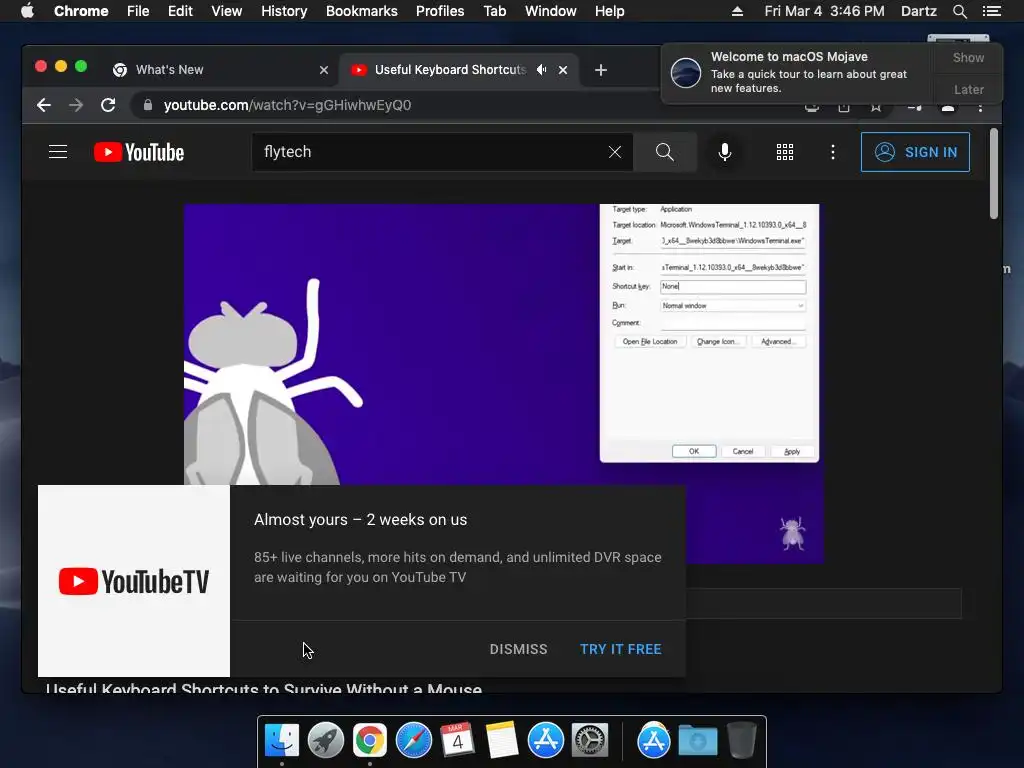Click the YouTube logo

[x=139, y=152]
